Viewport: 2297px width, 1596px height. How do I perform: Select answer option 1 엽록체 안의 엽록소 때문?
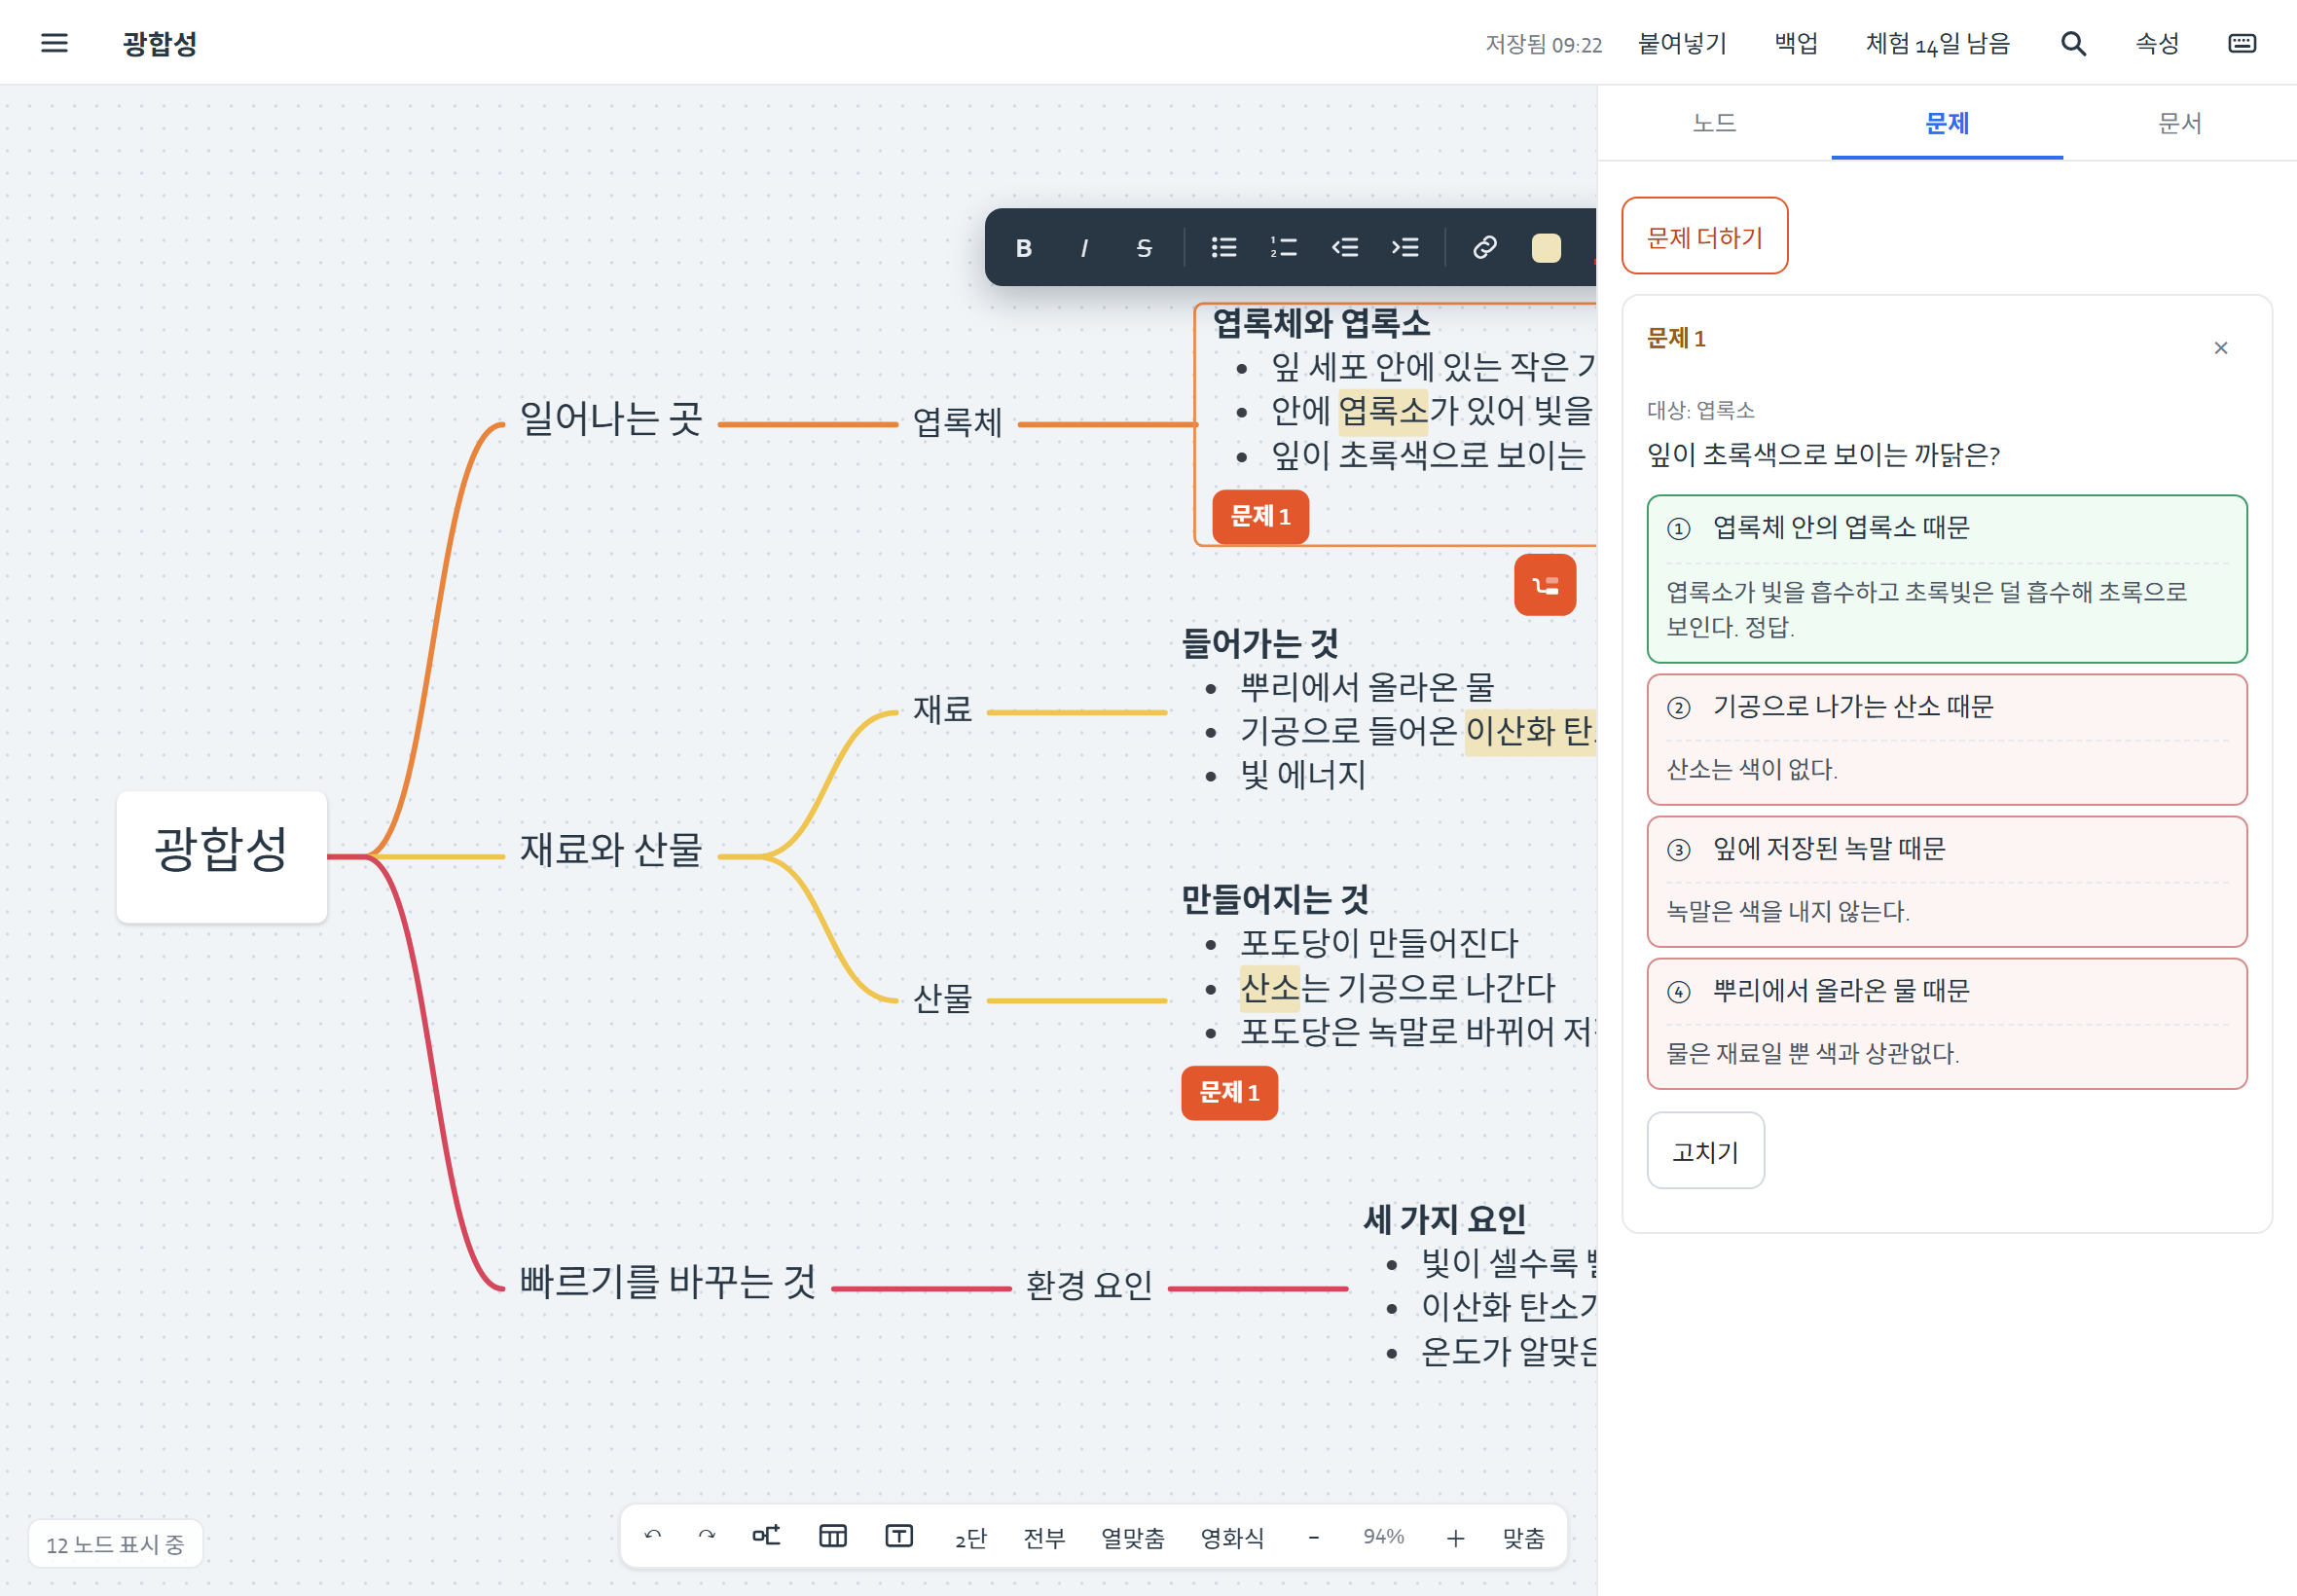click(x=1946, y=579)
